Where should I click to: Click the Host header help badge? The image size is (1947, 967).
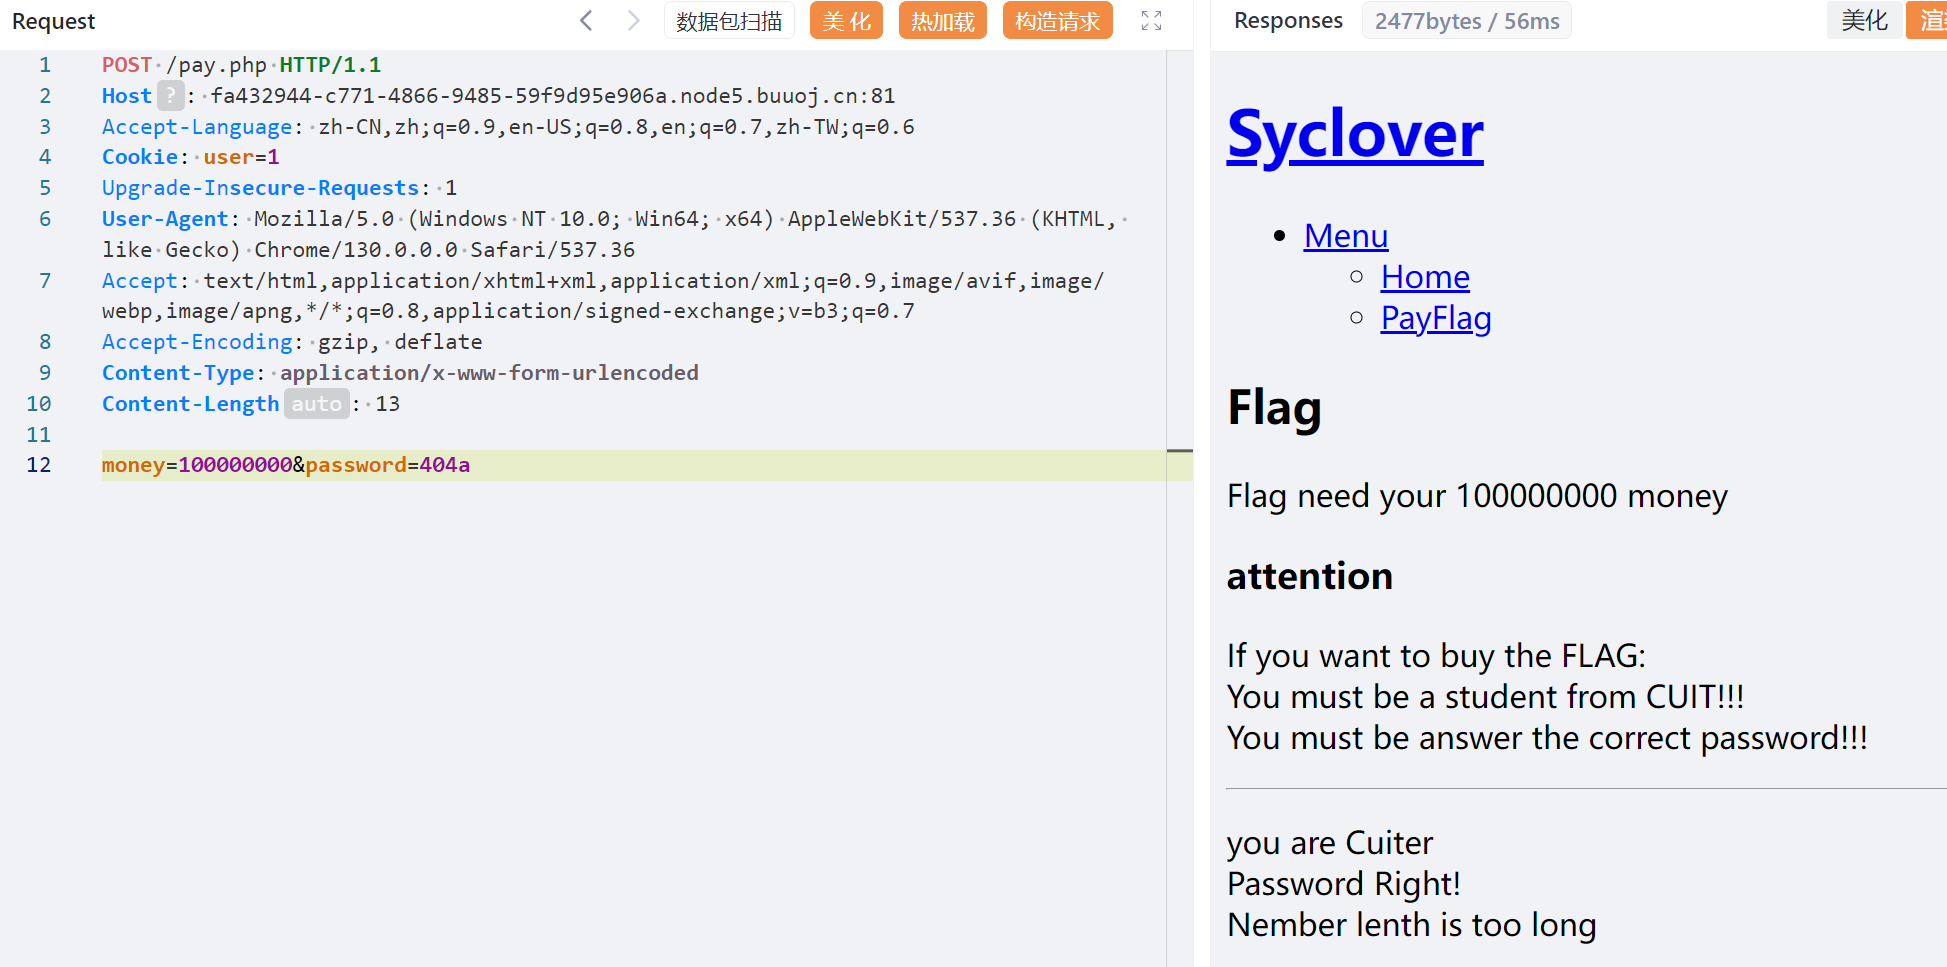pyautogui.click(x=171, y=96)
